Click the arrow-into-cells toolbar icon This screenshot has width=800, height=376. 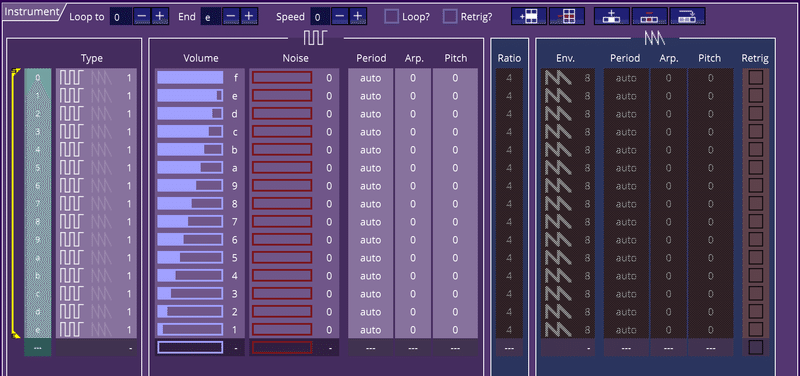[x=688, y=16]
